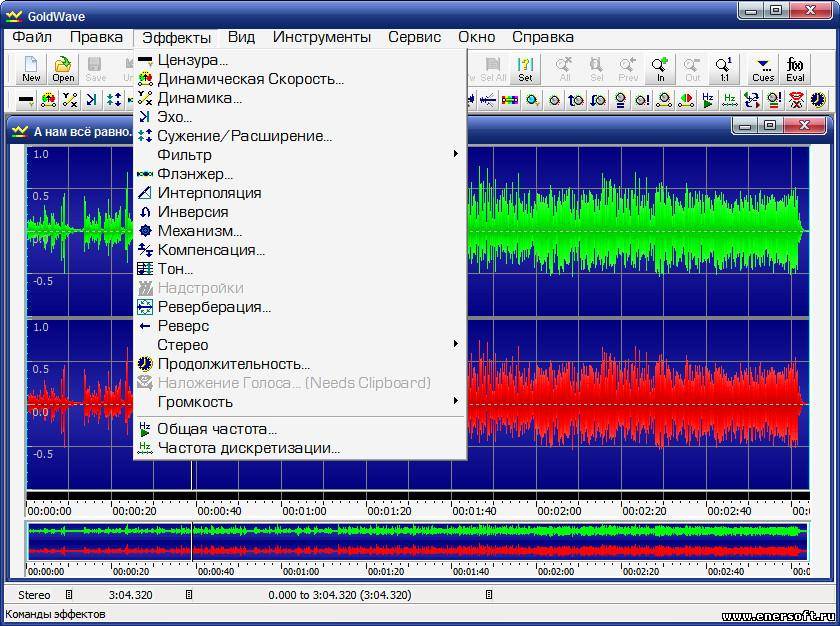Expand the Громкость submenu arrow
The width and height of the screenshot is (840, 626).
tap(456, 401)
